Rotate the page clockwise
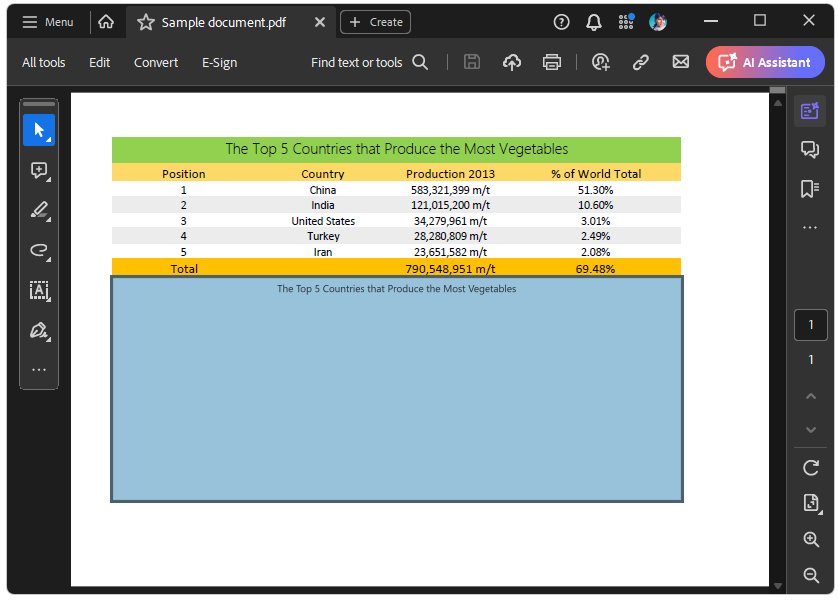The image size is (838, 600). [x=811, y=468]
